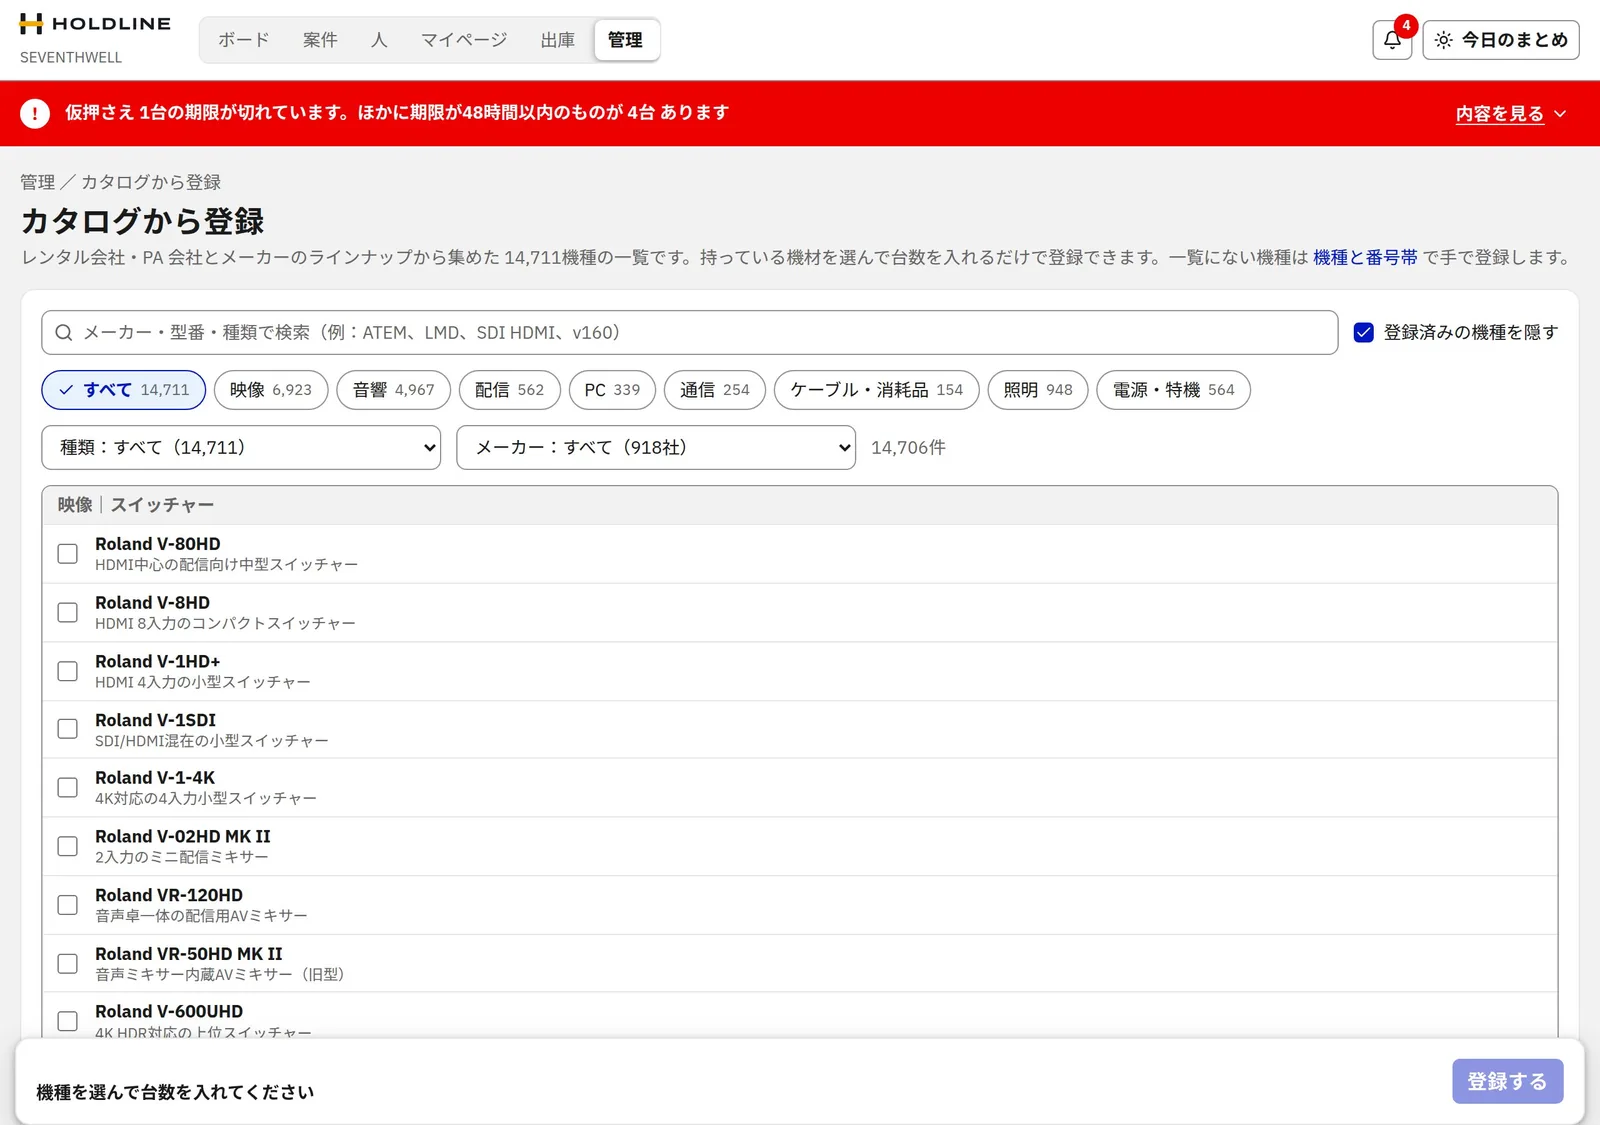The image size is (1600, 1125).
Task: Click the 14,706件 result count
Action: coord(908,448)
